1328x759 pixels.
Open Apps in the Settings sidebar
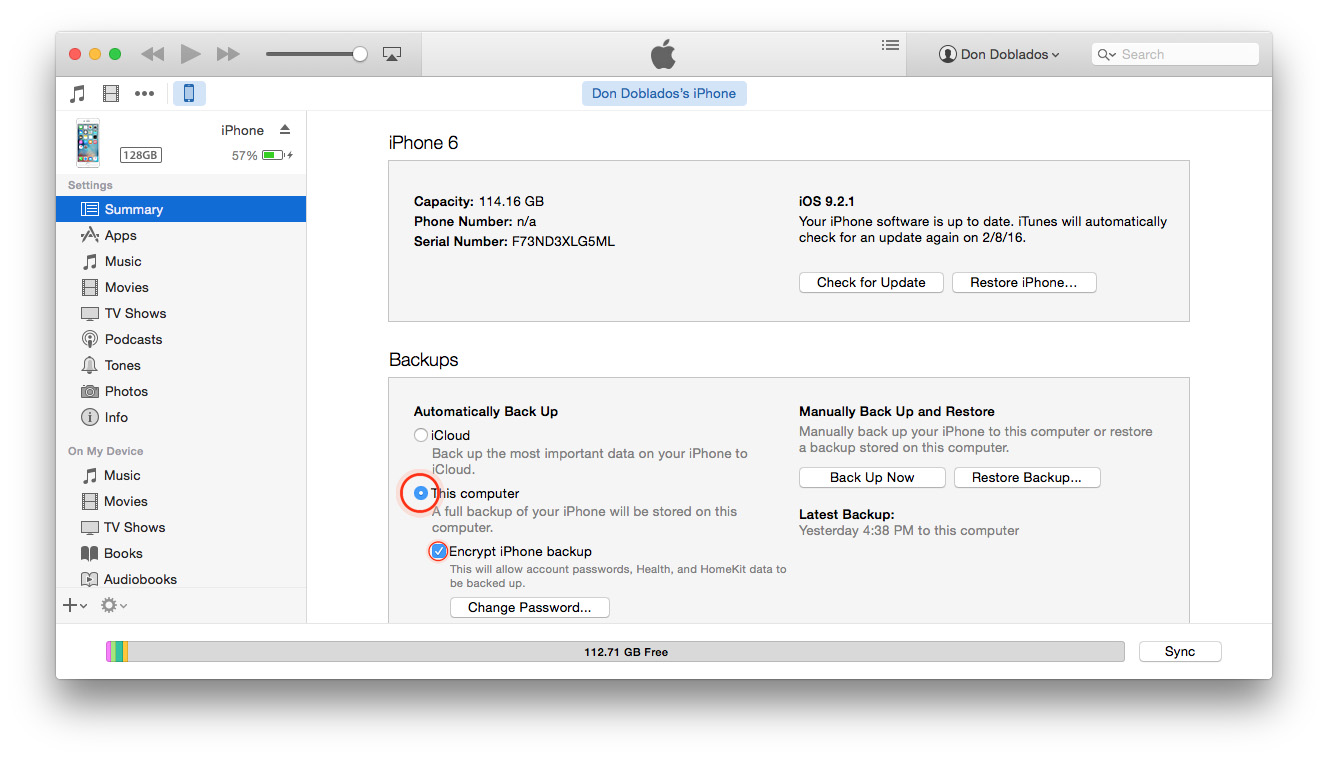(x=181, y=235)
